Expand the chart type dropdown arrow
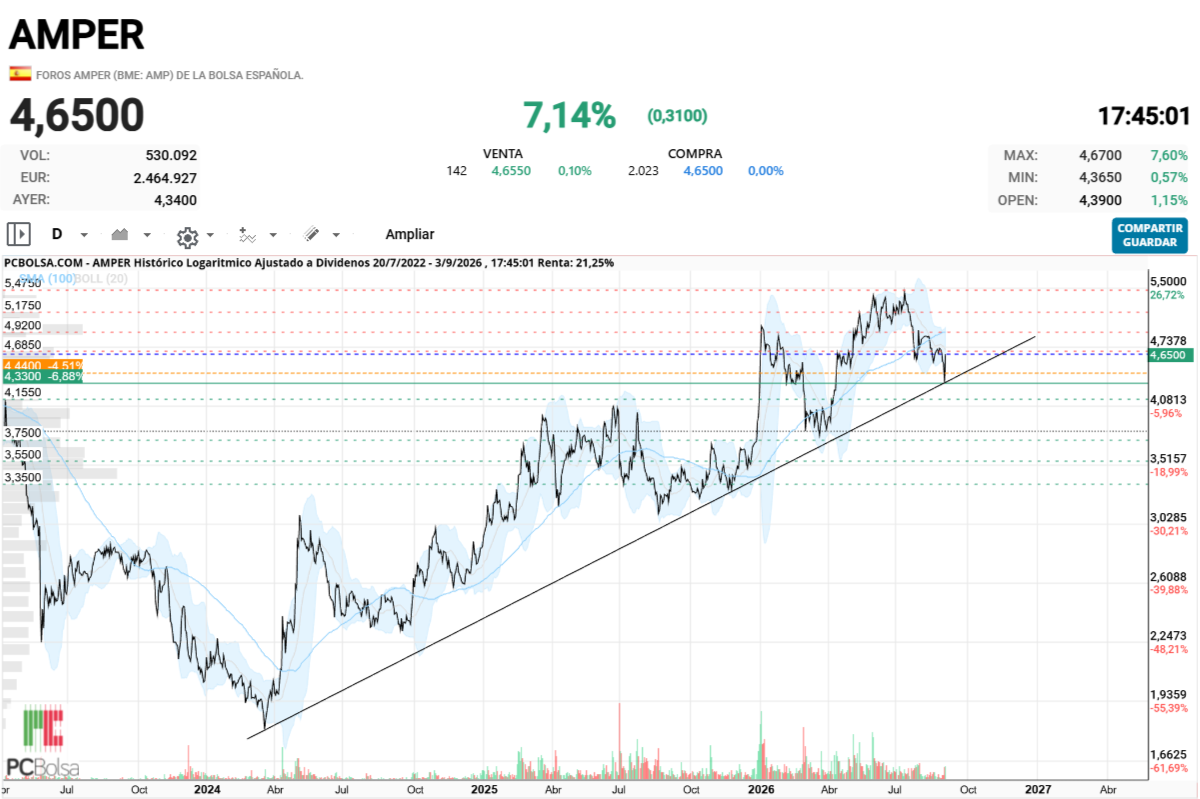This screenshot has width=1200, height=799. click(x=147, y=235)
